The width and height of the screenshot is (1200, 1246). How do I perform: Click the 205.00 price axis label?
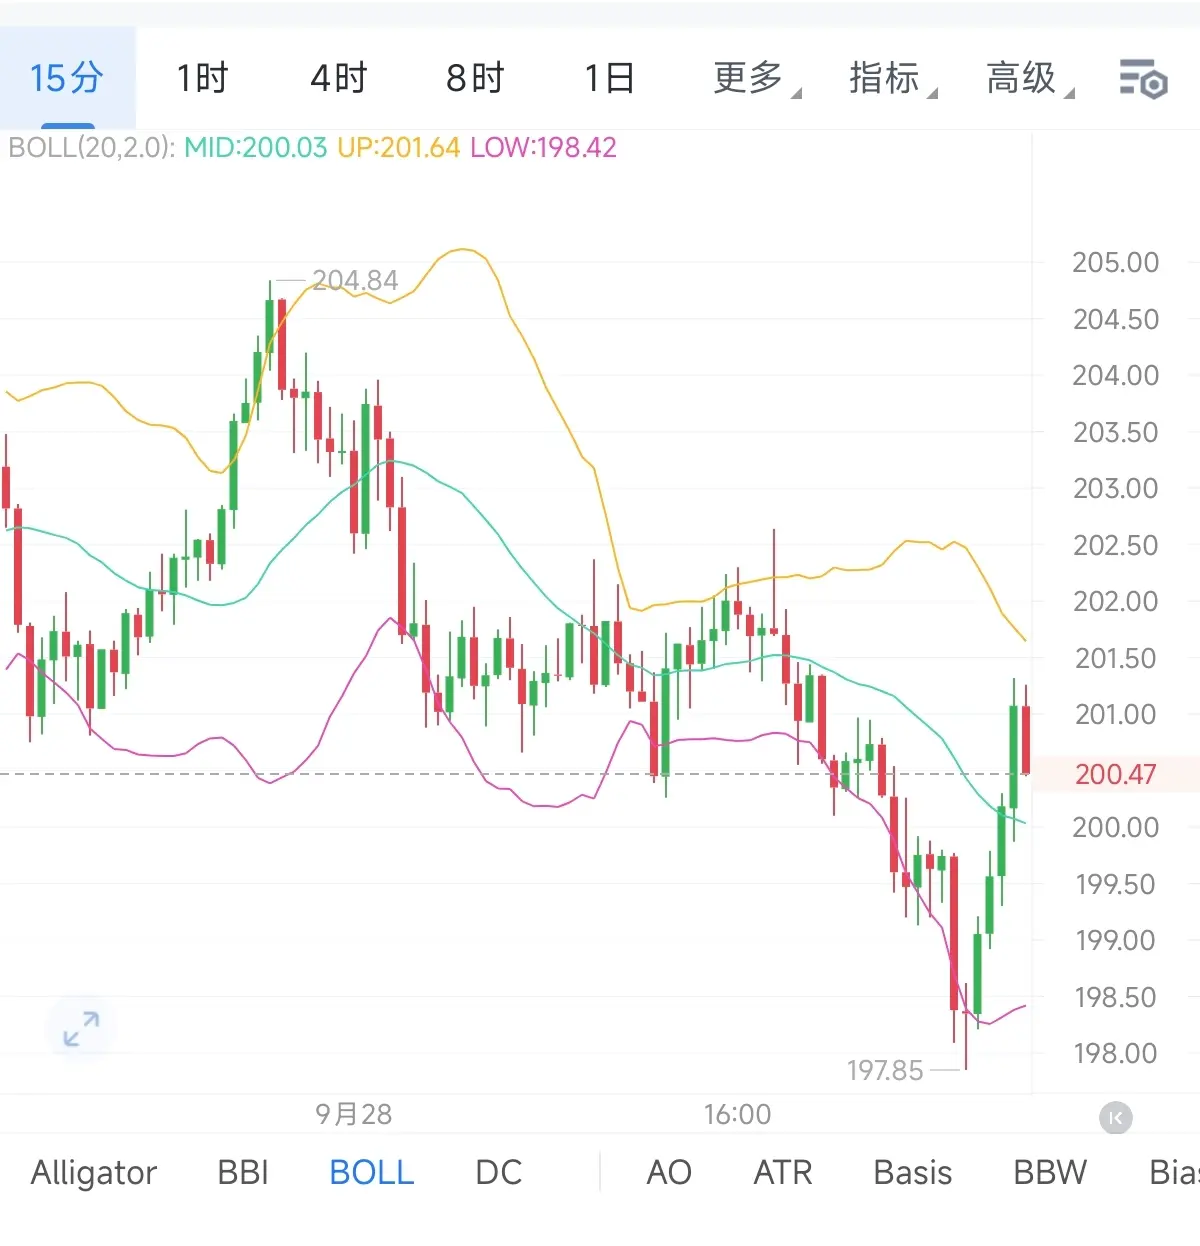tap(1115, 262)
